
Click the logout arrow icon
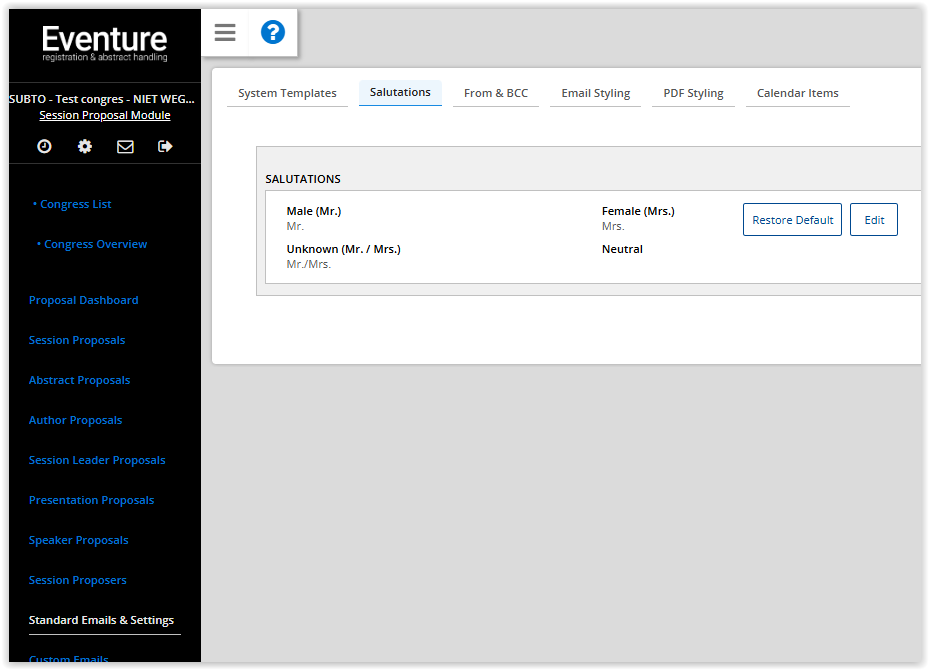[x=166, y=146]
